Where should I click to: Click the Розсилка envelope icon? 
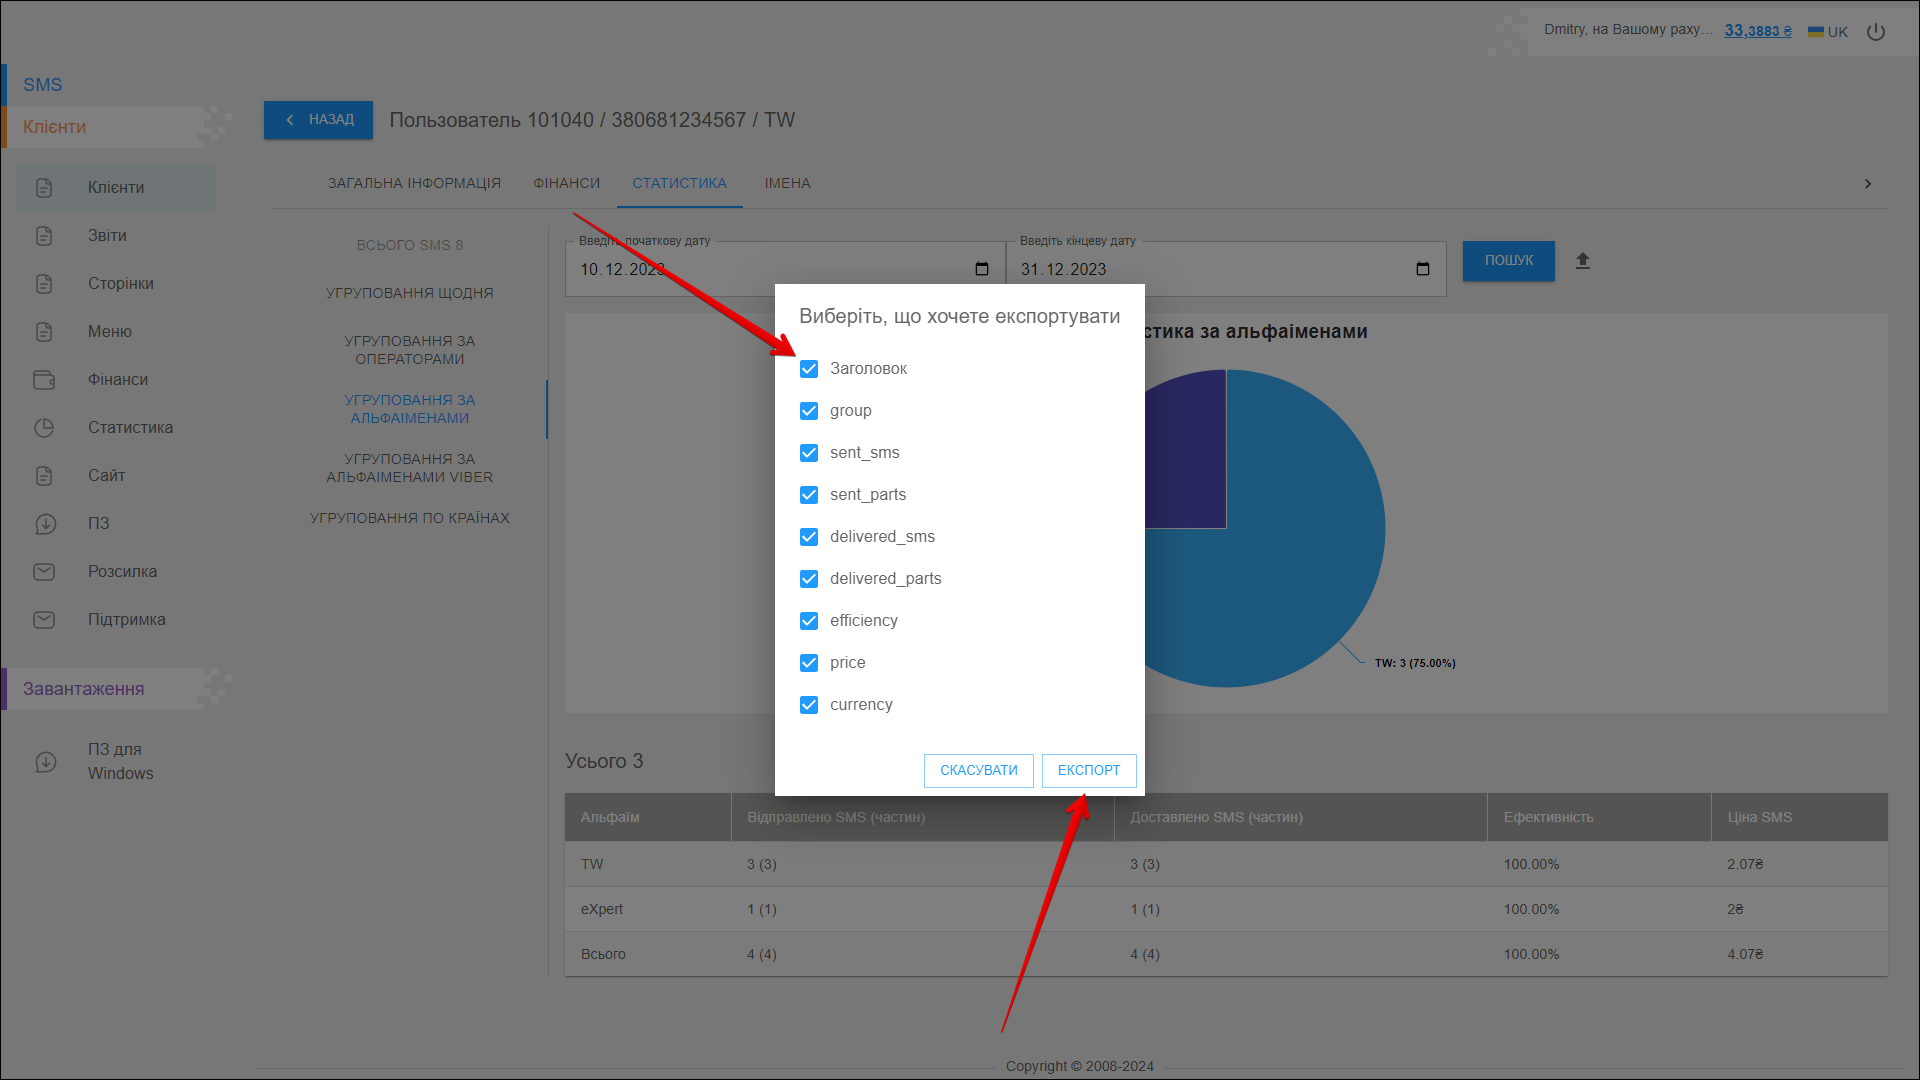44,572
